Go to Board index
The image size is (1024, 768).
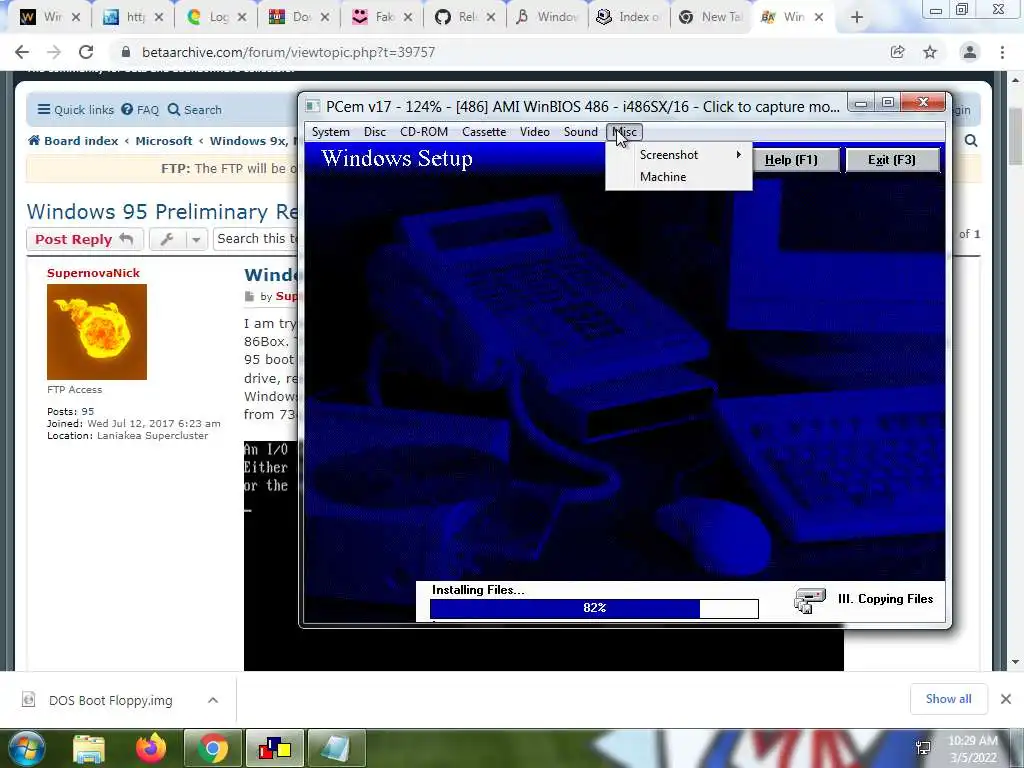click(x=73, y=141)
